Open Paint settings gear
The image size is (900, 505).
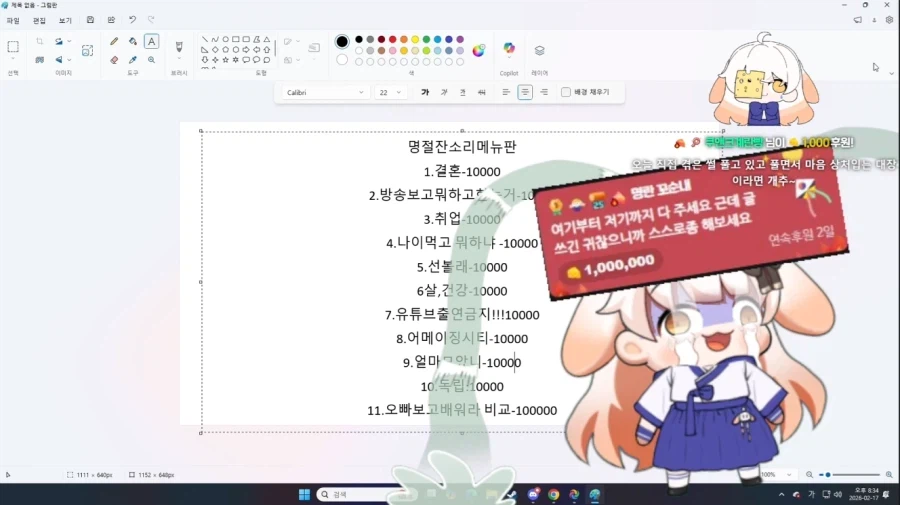pyautogui.click(x=889, y=20)
